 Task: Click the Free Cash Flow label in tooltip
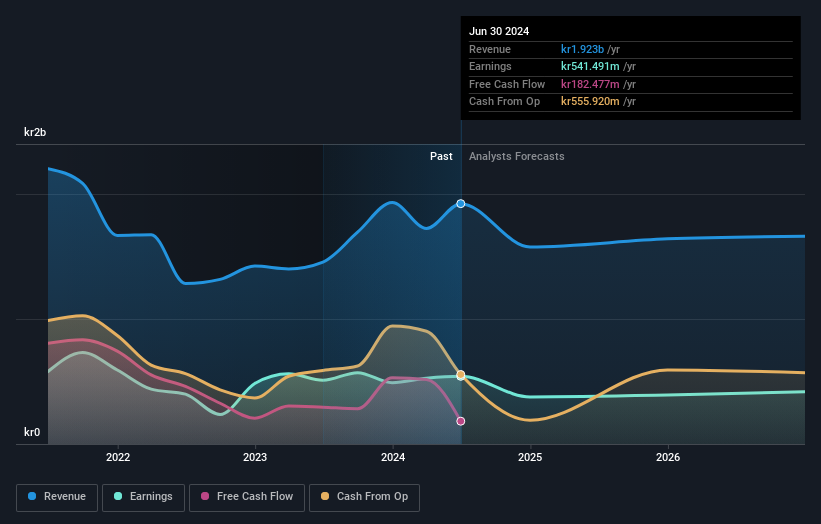coord(507,84)
